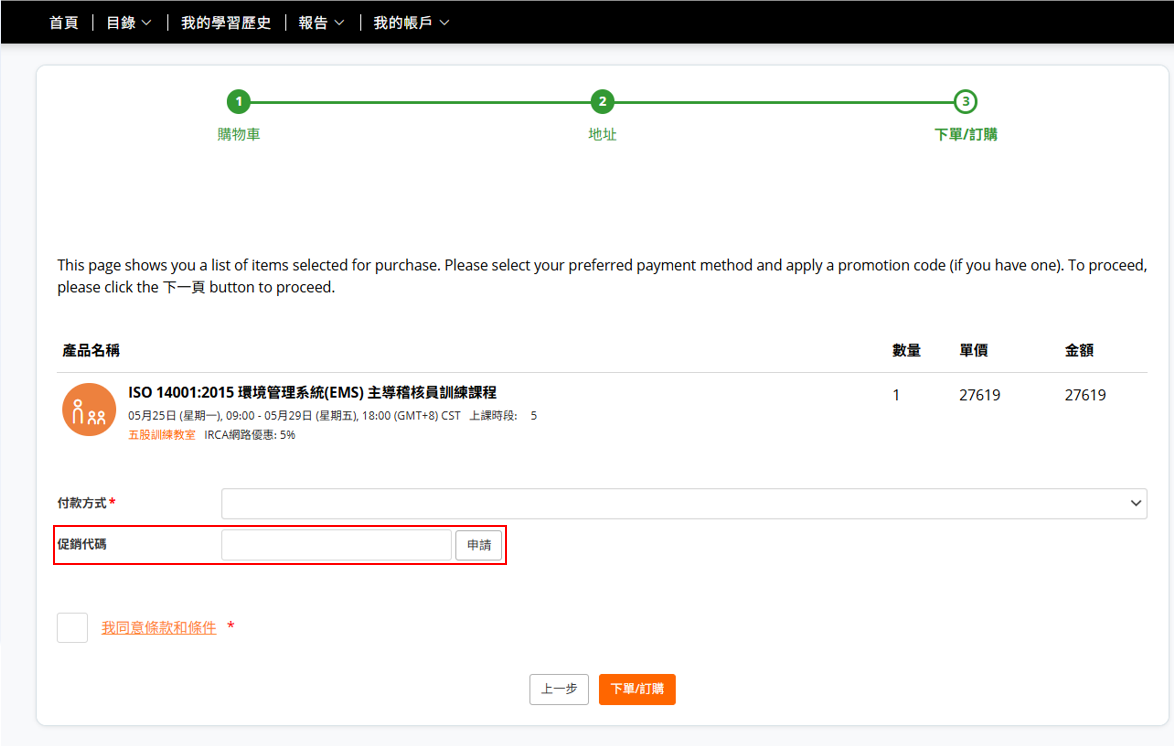1174x746 pixels.
Task: Go to 首頁 in the top navigation
Action: point(64,22)
